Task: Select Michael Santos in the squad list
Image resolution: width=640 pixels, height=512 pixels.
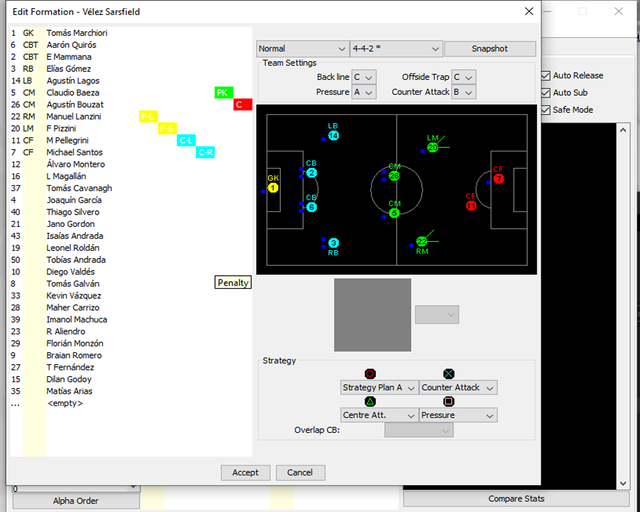Action: tap(74, 152)
